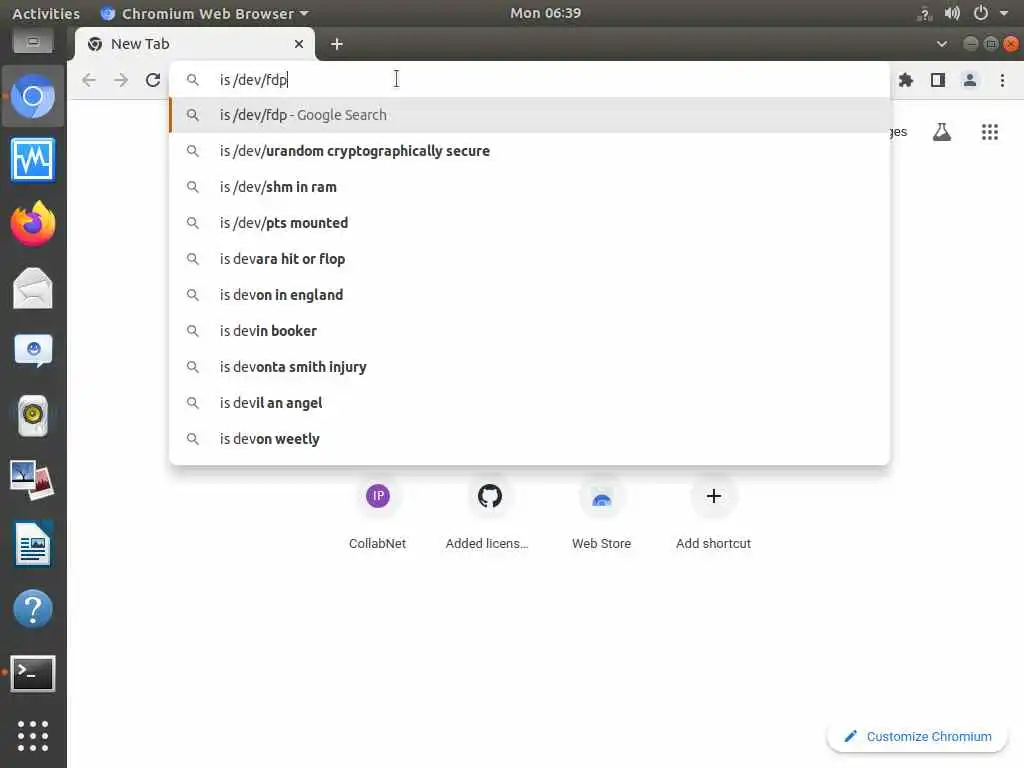Screen dimensions: 1024x768
Task: Open LibreOffice Writer in dock
Action: coord(33,543)
